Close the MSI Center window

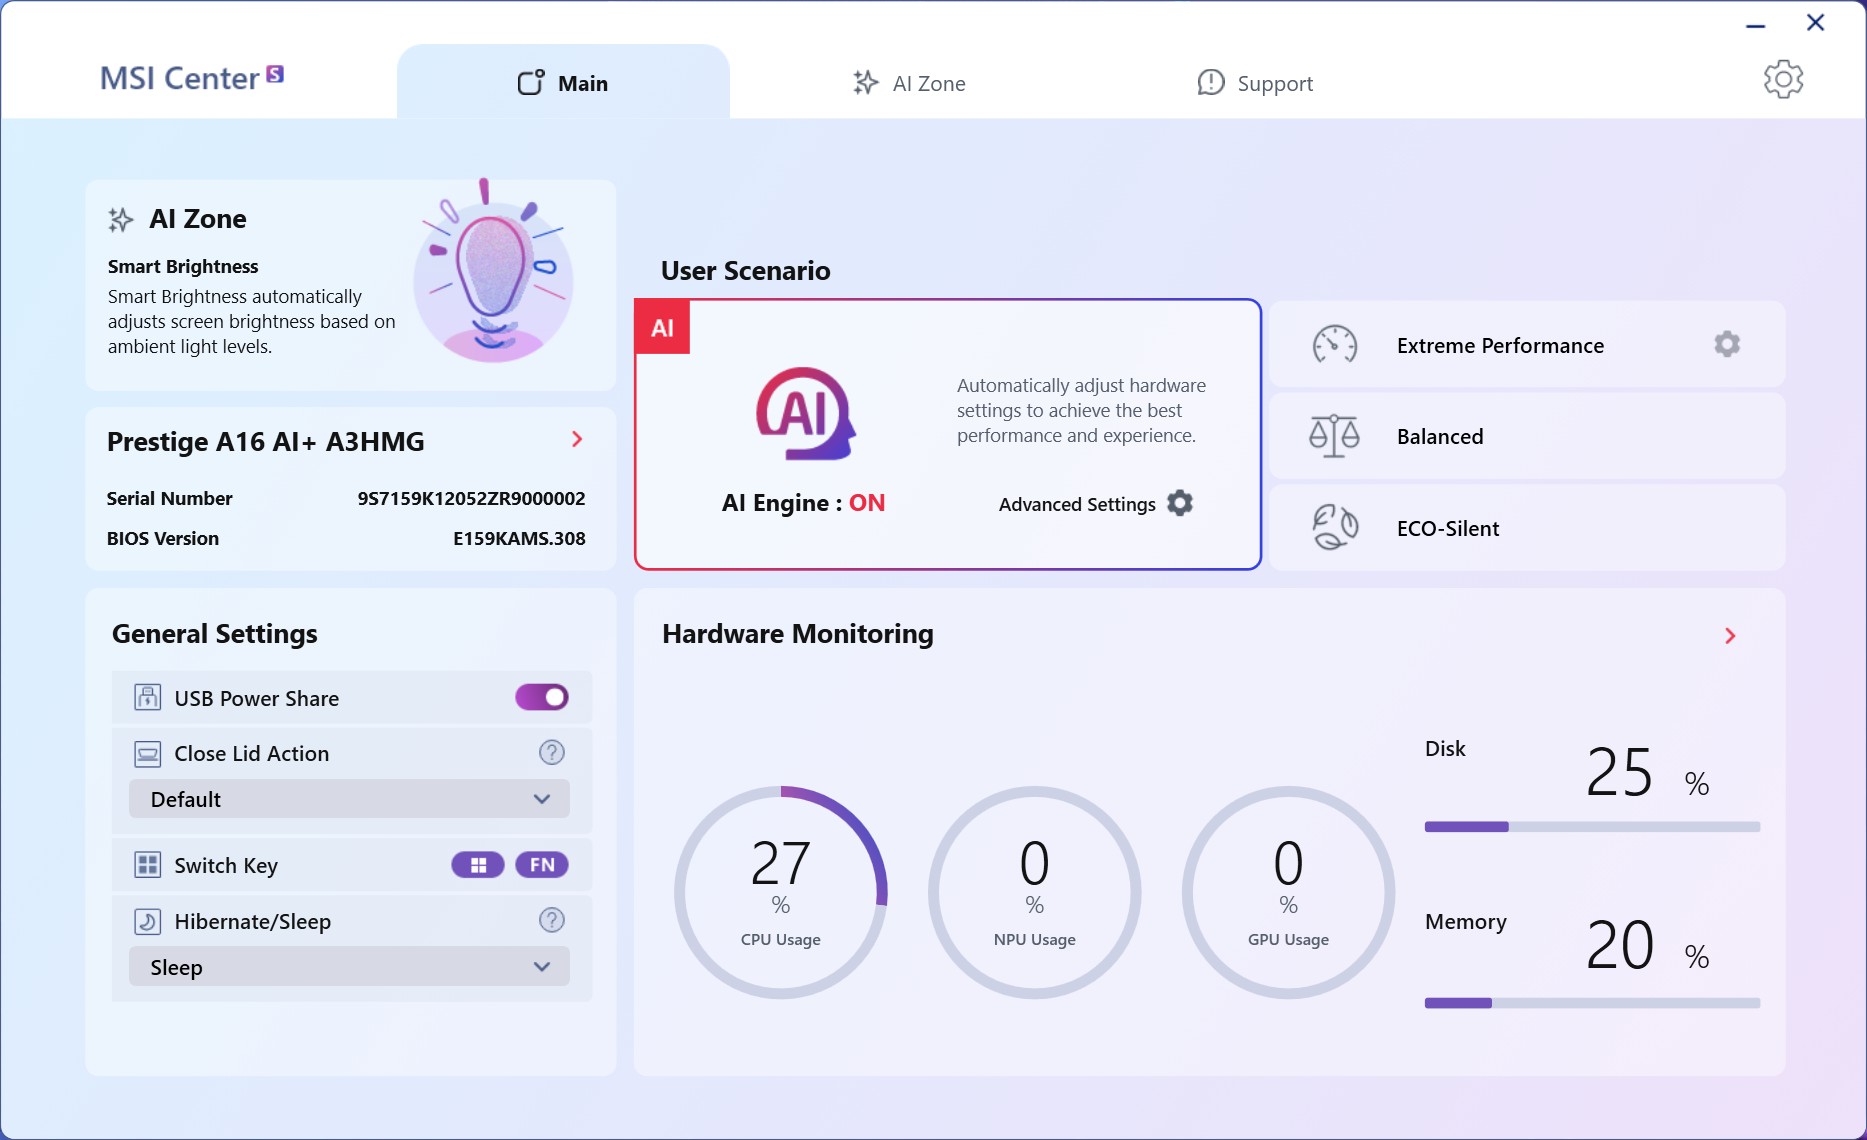pyautogui.click(x=1816, y=22)
